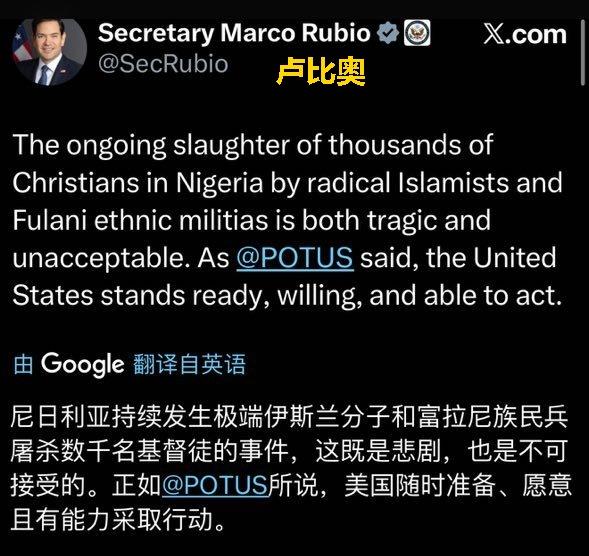This screenshot has width=589, height=556.
Task: Click the 由 character before Google
Action: tap(23, 364)
